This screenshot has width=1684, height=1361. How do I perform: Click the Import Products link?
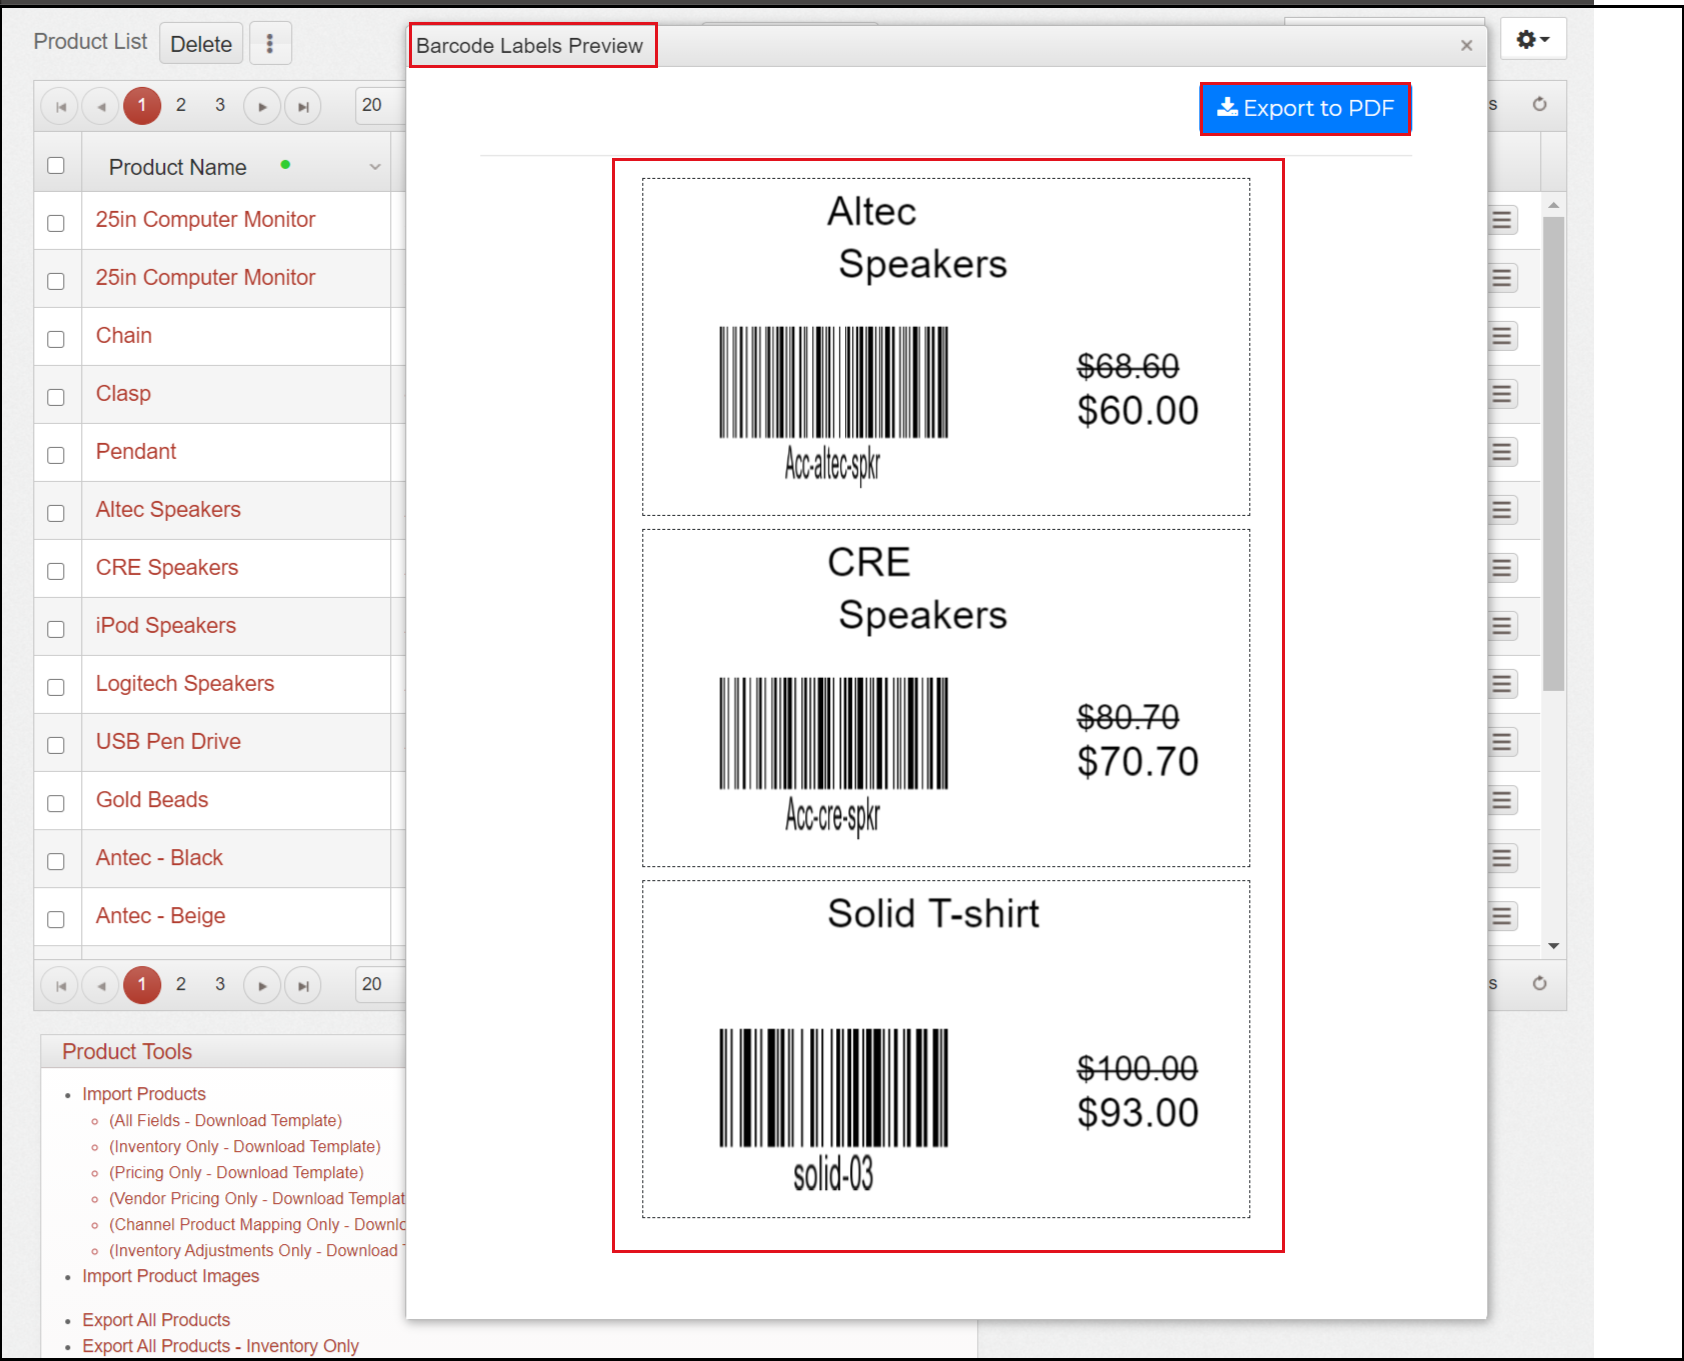[144, 1094]
